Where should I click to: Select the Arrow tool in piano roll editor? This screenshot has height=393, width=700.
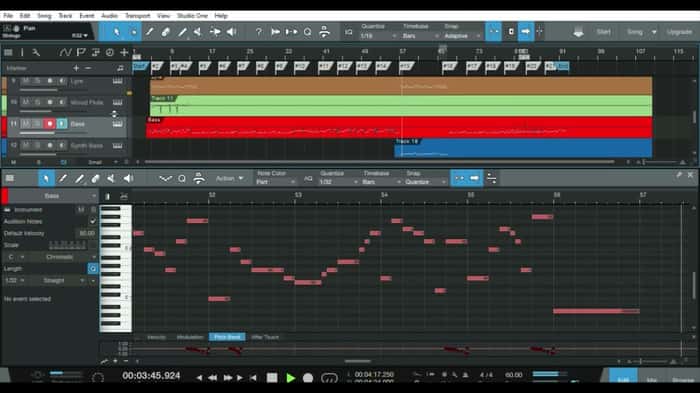(x=46, y=179)
